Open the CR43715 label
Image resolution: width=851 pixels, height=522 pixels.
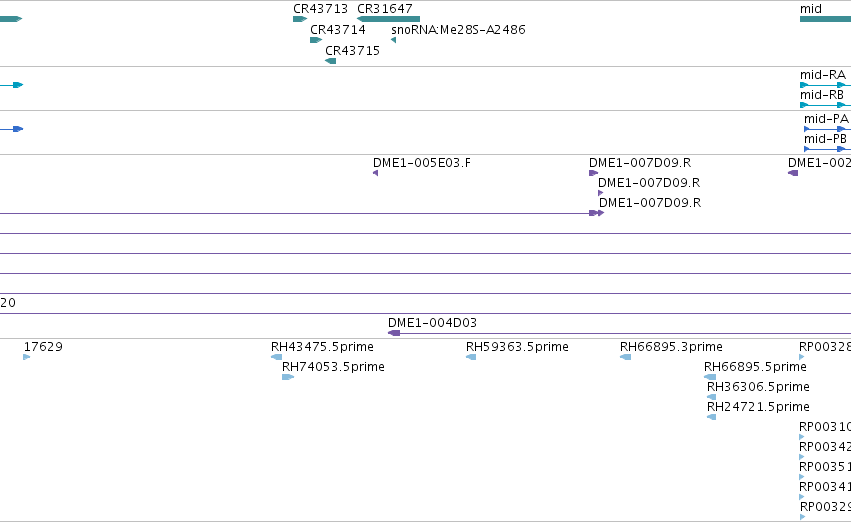pyautogui.click(x=352, y=51)
